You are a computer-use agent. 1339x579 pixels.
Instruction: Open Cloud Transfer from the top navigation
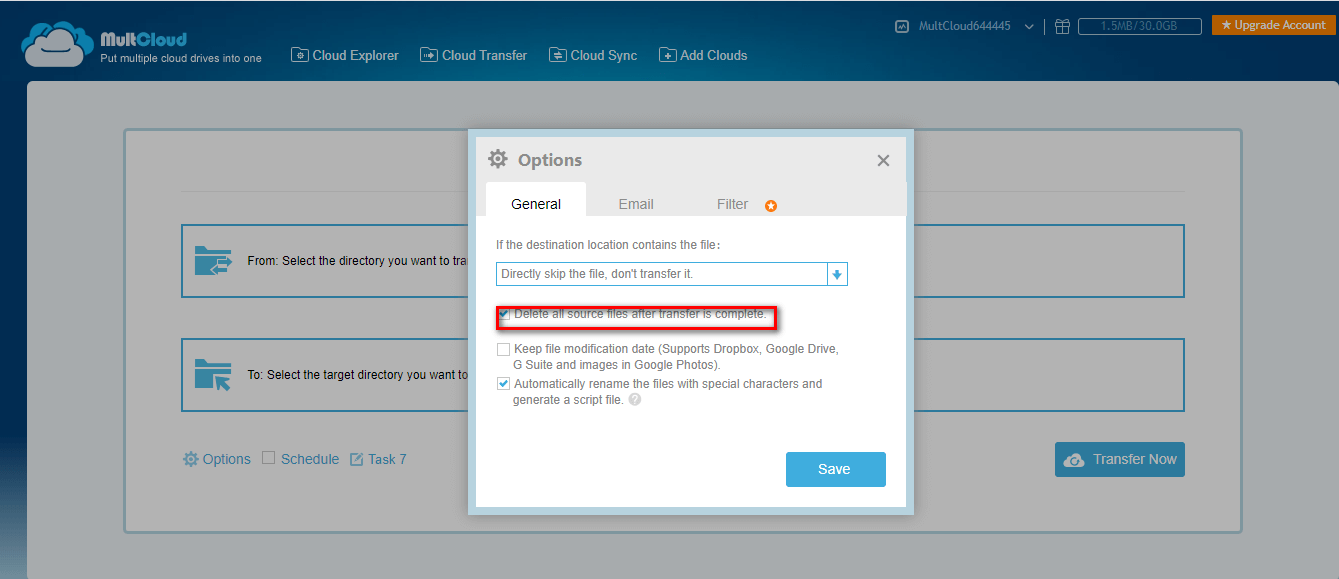(473, 55)
